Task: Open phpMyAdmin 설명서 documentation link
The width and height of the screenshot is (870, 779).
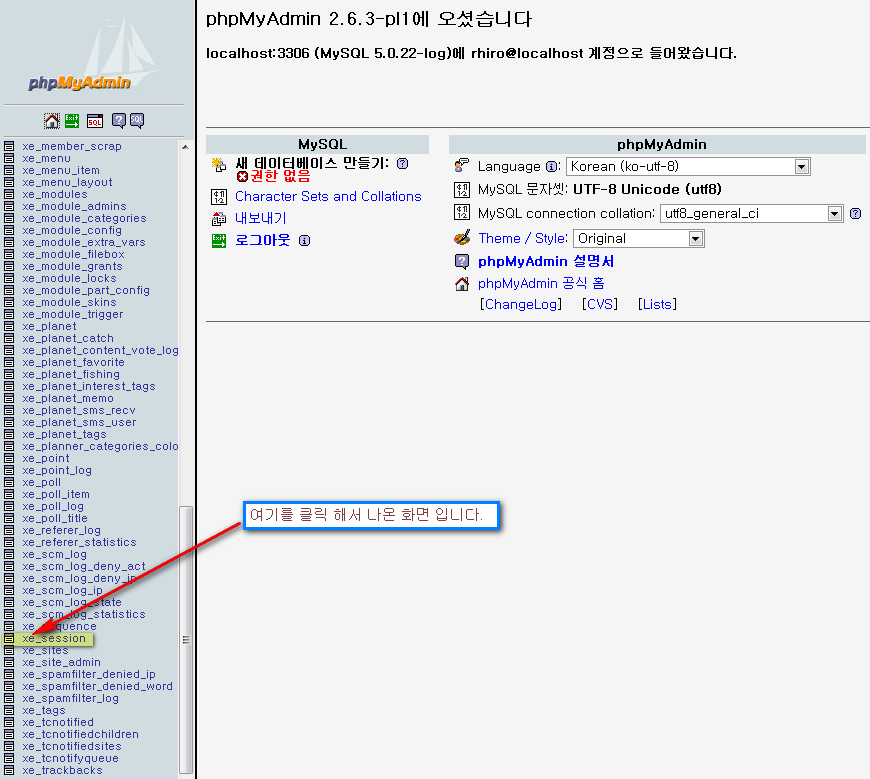Action: 546,261
